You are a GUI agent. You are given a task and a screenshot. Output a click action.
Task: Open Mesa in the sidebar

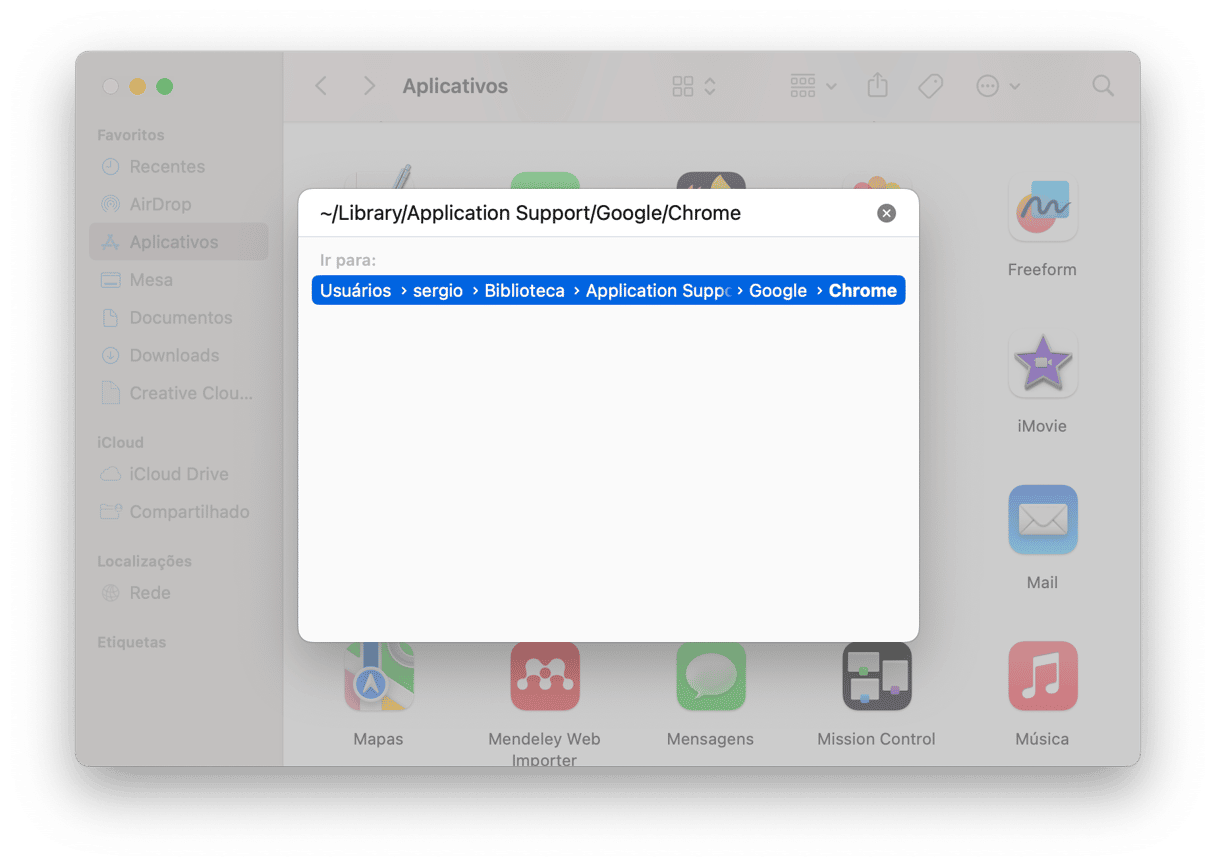(x=179, y=280)
